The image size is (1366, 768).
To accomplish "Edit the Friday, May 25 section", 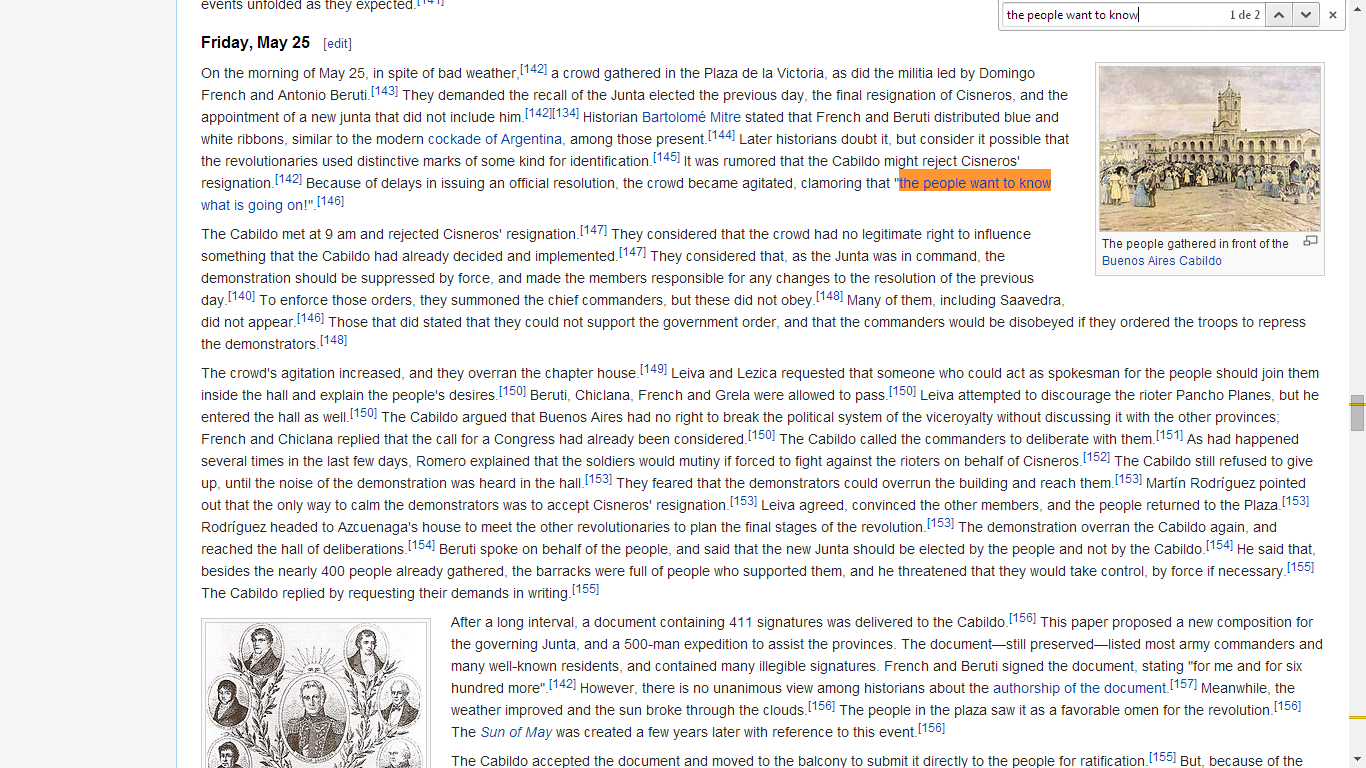I will coord(337,44).
